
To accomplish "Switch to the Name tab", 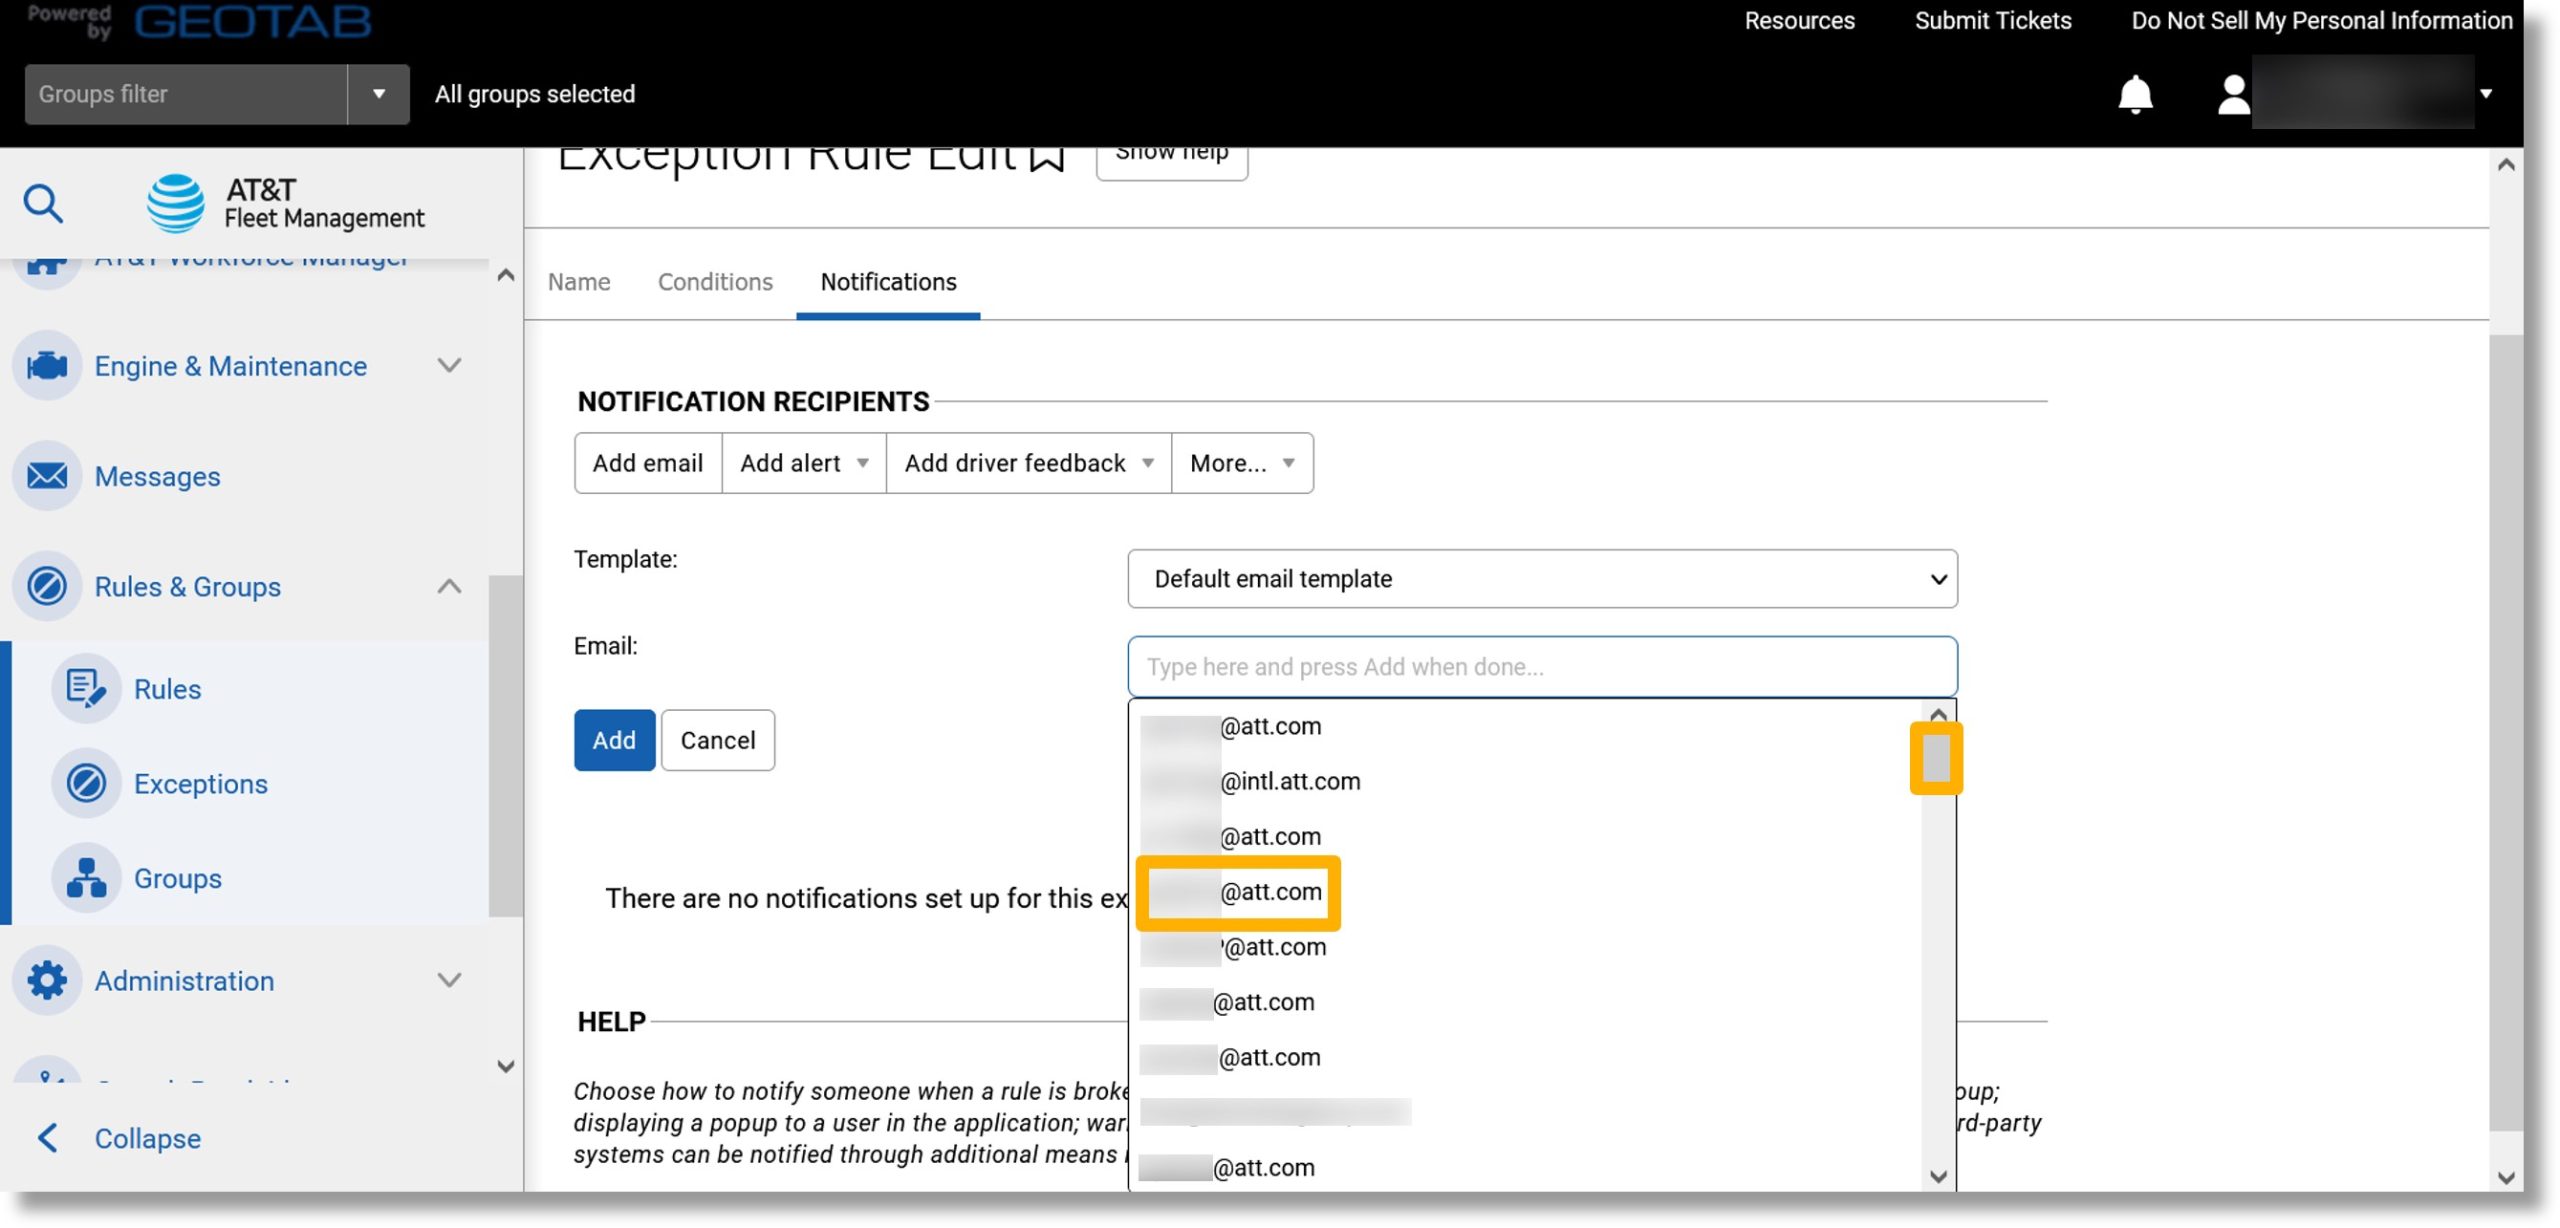I will (579, 282).
